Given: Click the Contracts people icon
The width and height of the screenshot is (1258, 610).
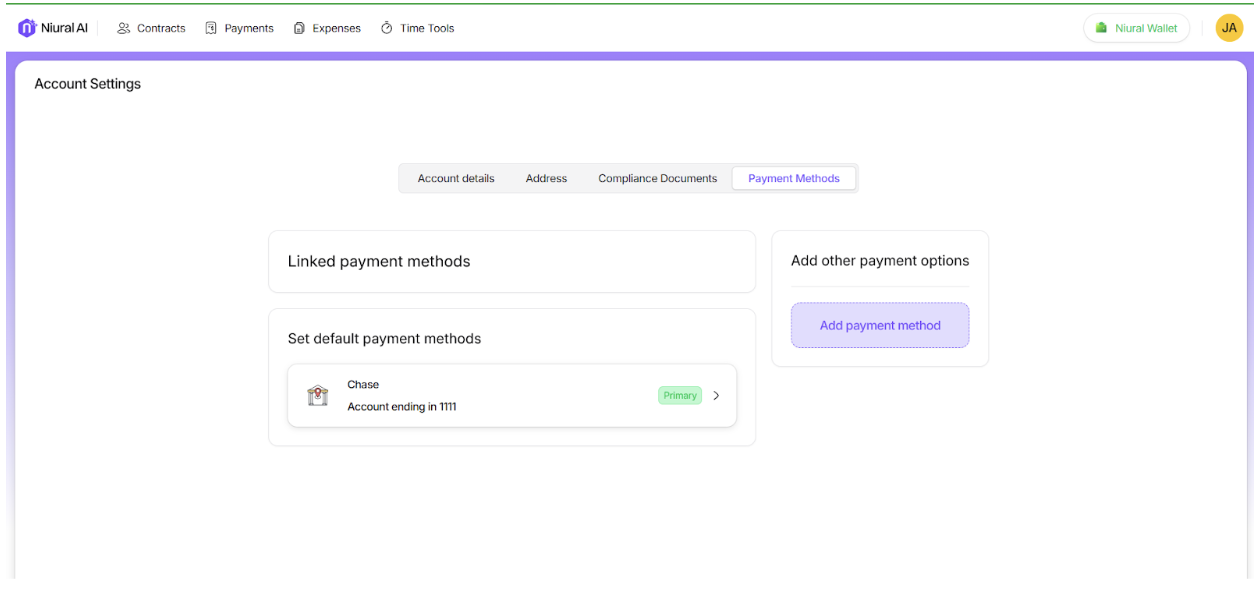Looking at the screenshot, I should (124, 28).
